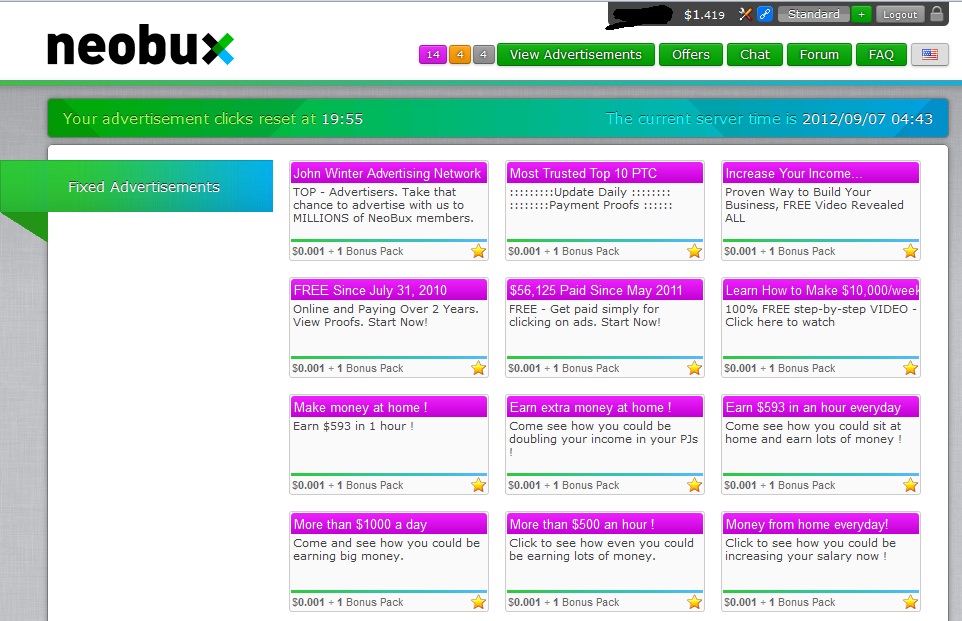Viewport: 962px width, 621px height.
Task: Click star on Increase Your Income ad
Action: [x=910, y=251]
